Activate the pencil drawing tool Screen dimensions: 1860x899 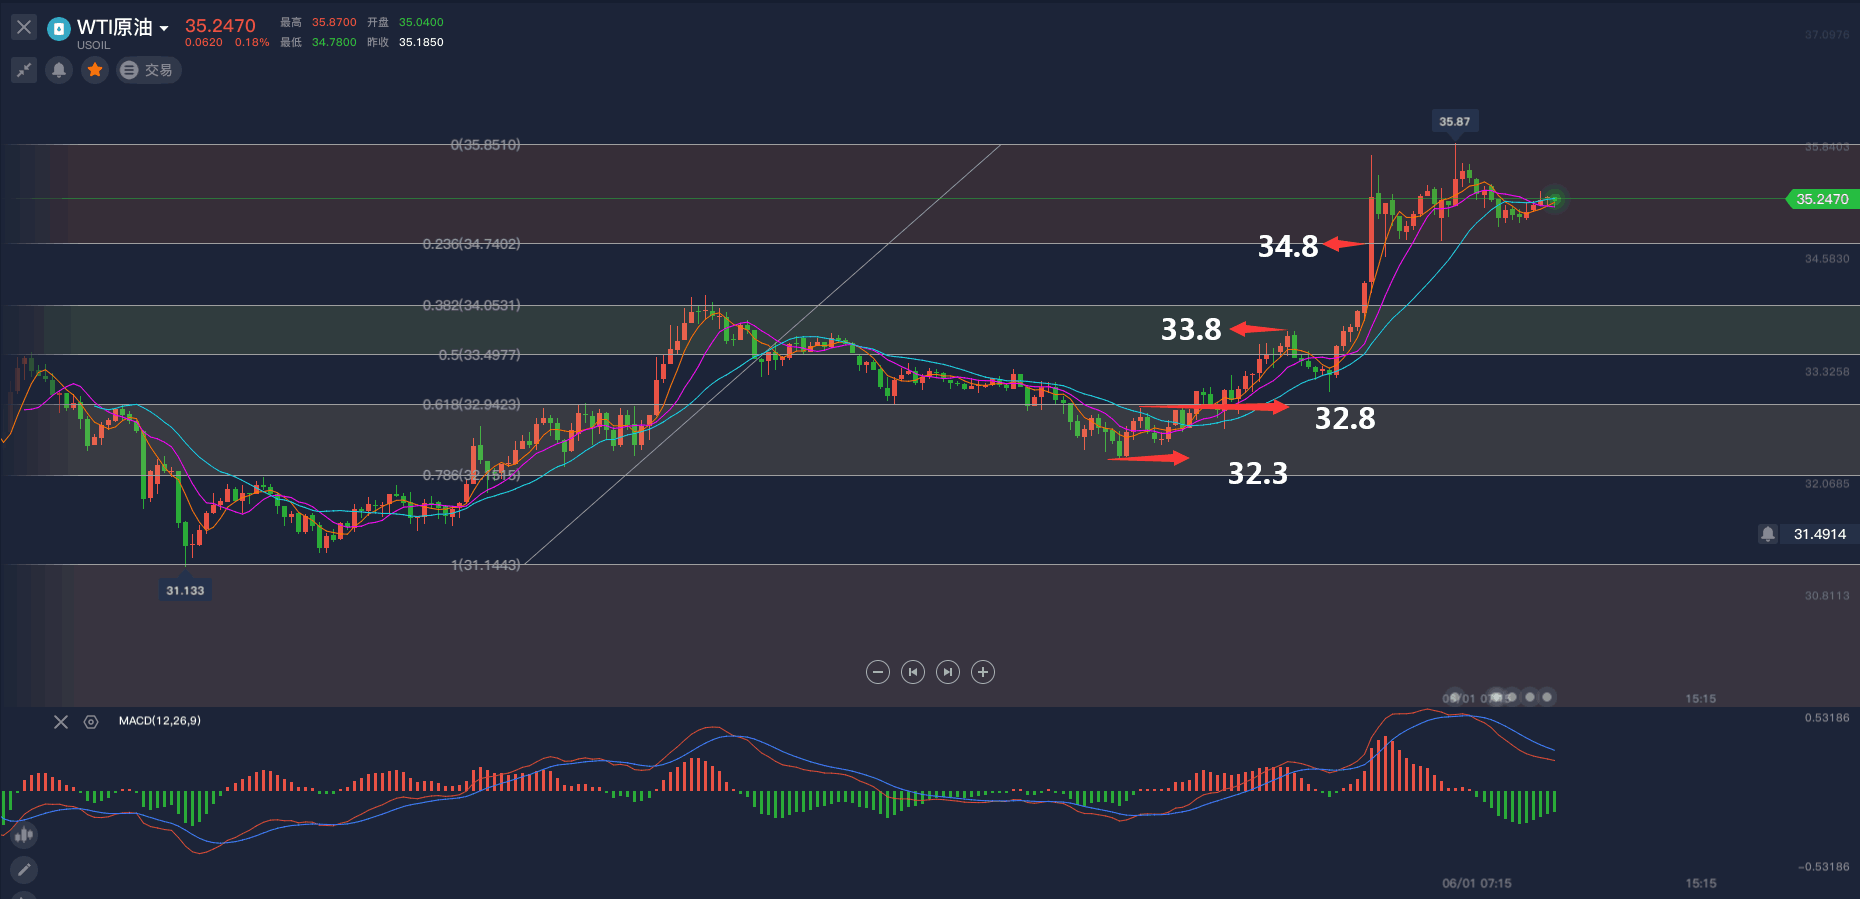coord(24,870)
